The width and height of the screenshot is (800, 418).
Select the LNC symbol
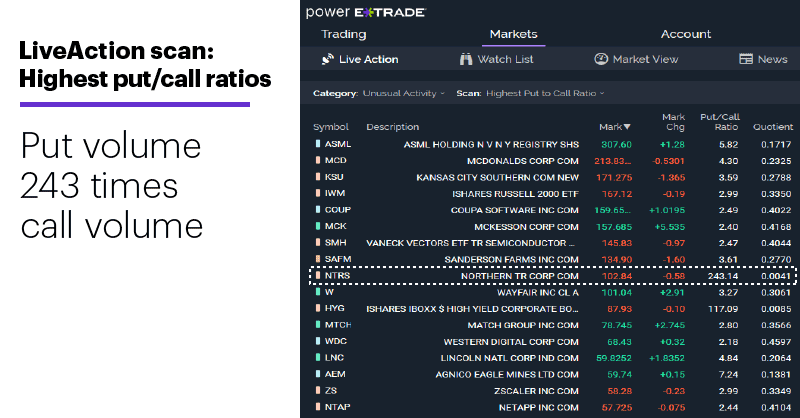pos(334,358)
